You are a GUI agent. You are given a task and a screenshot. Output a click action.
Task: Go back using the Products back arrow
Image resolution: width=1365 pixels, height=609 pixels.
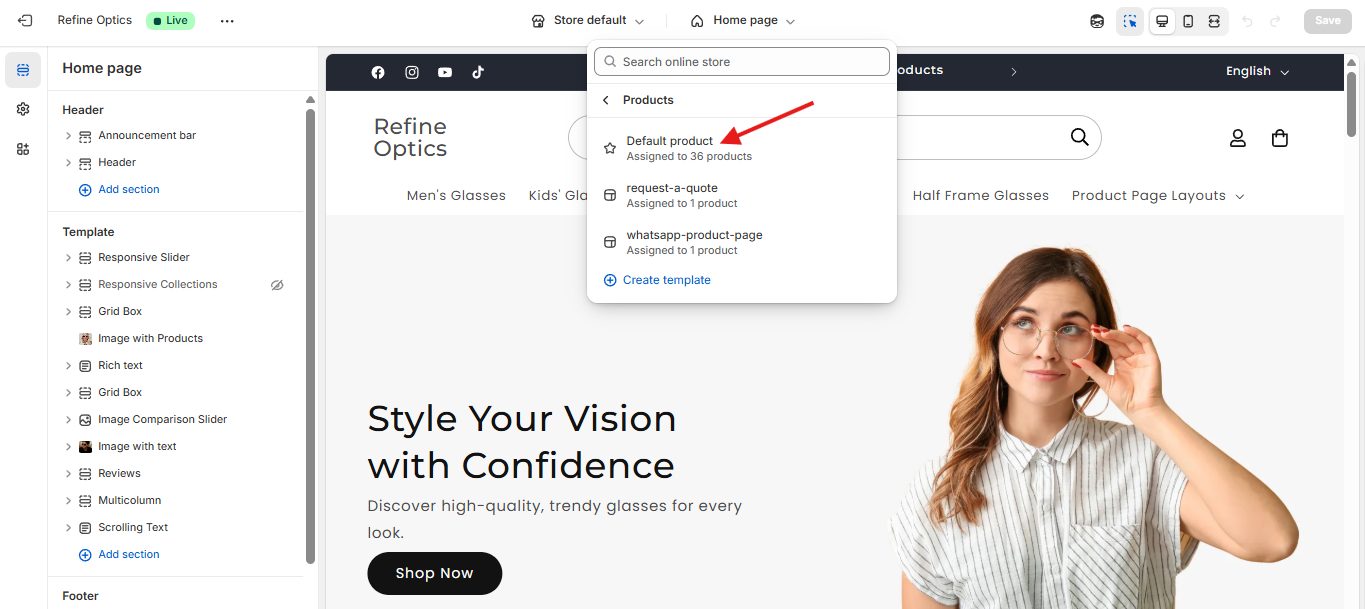pos(606,100)
